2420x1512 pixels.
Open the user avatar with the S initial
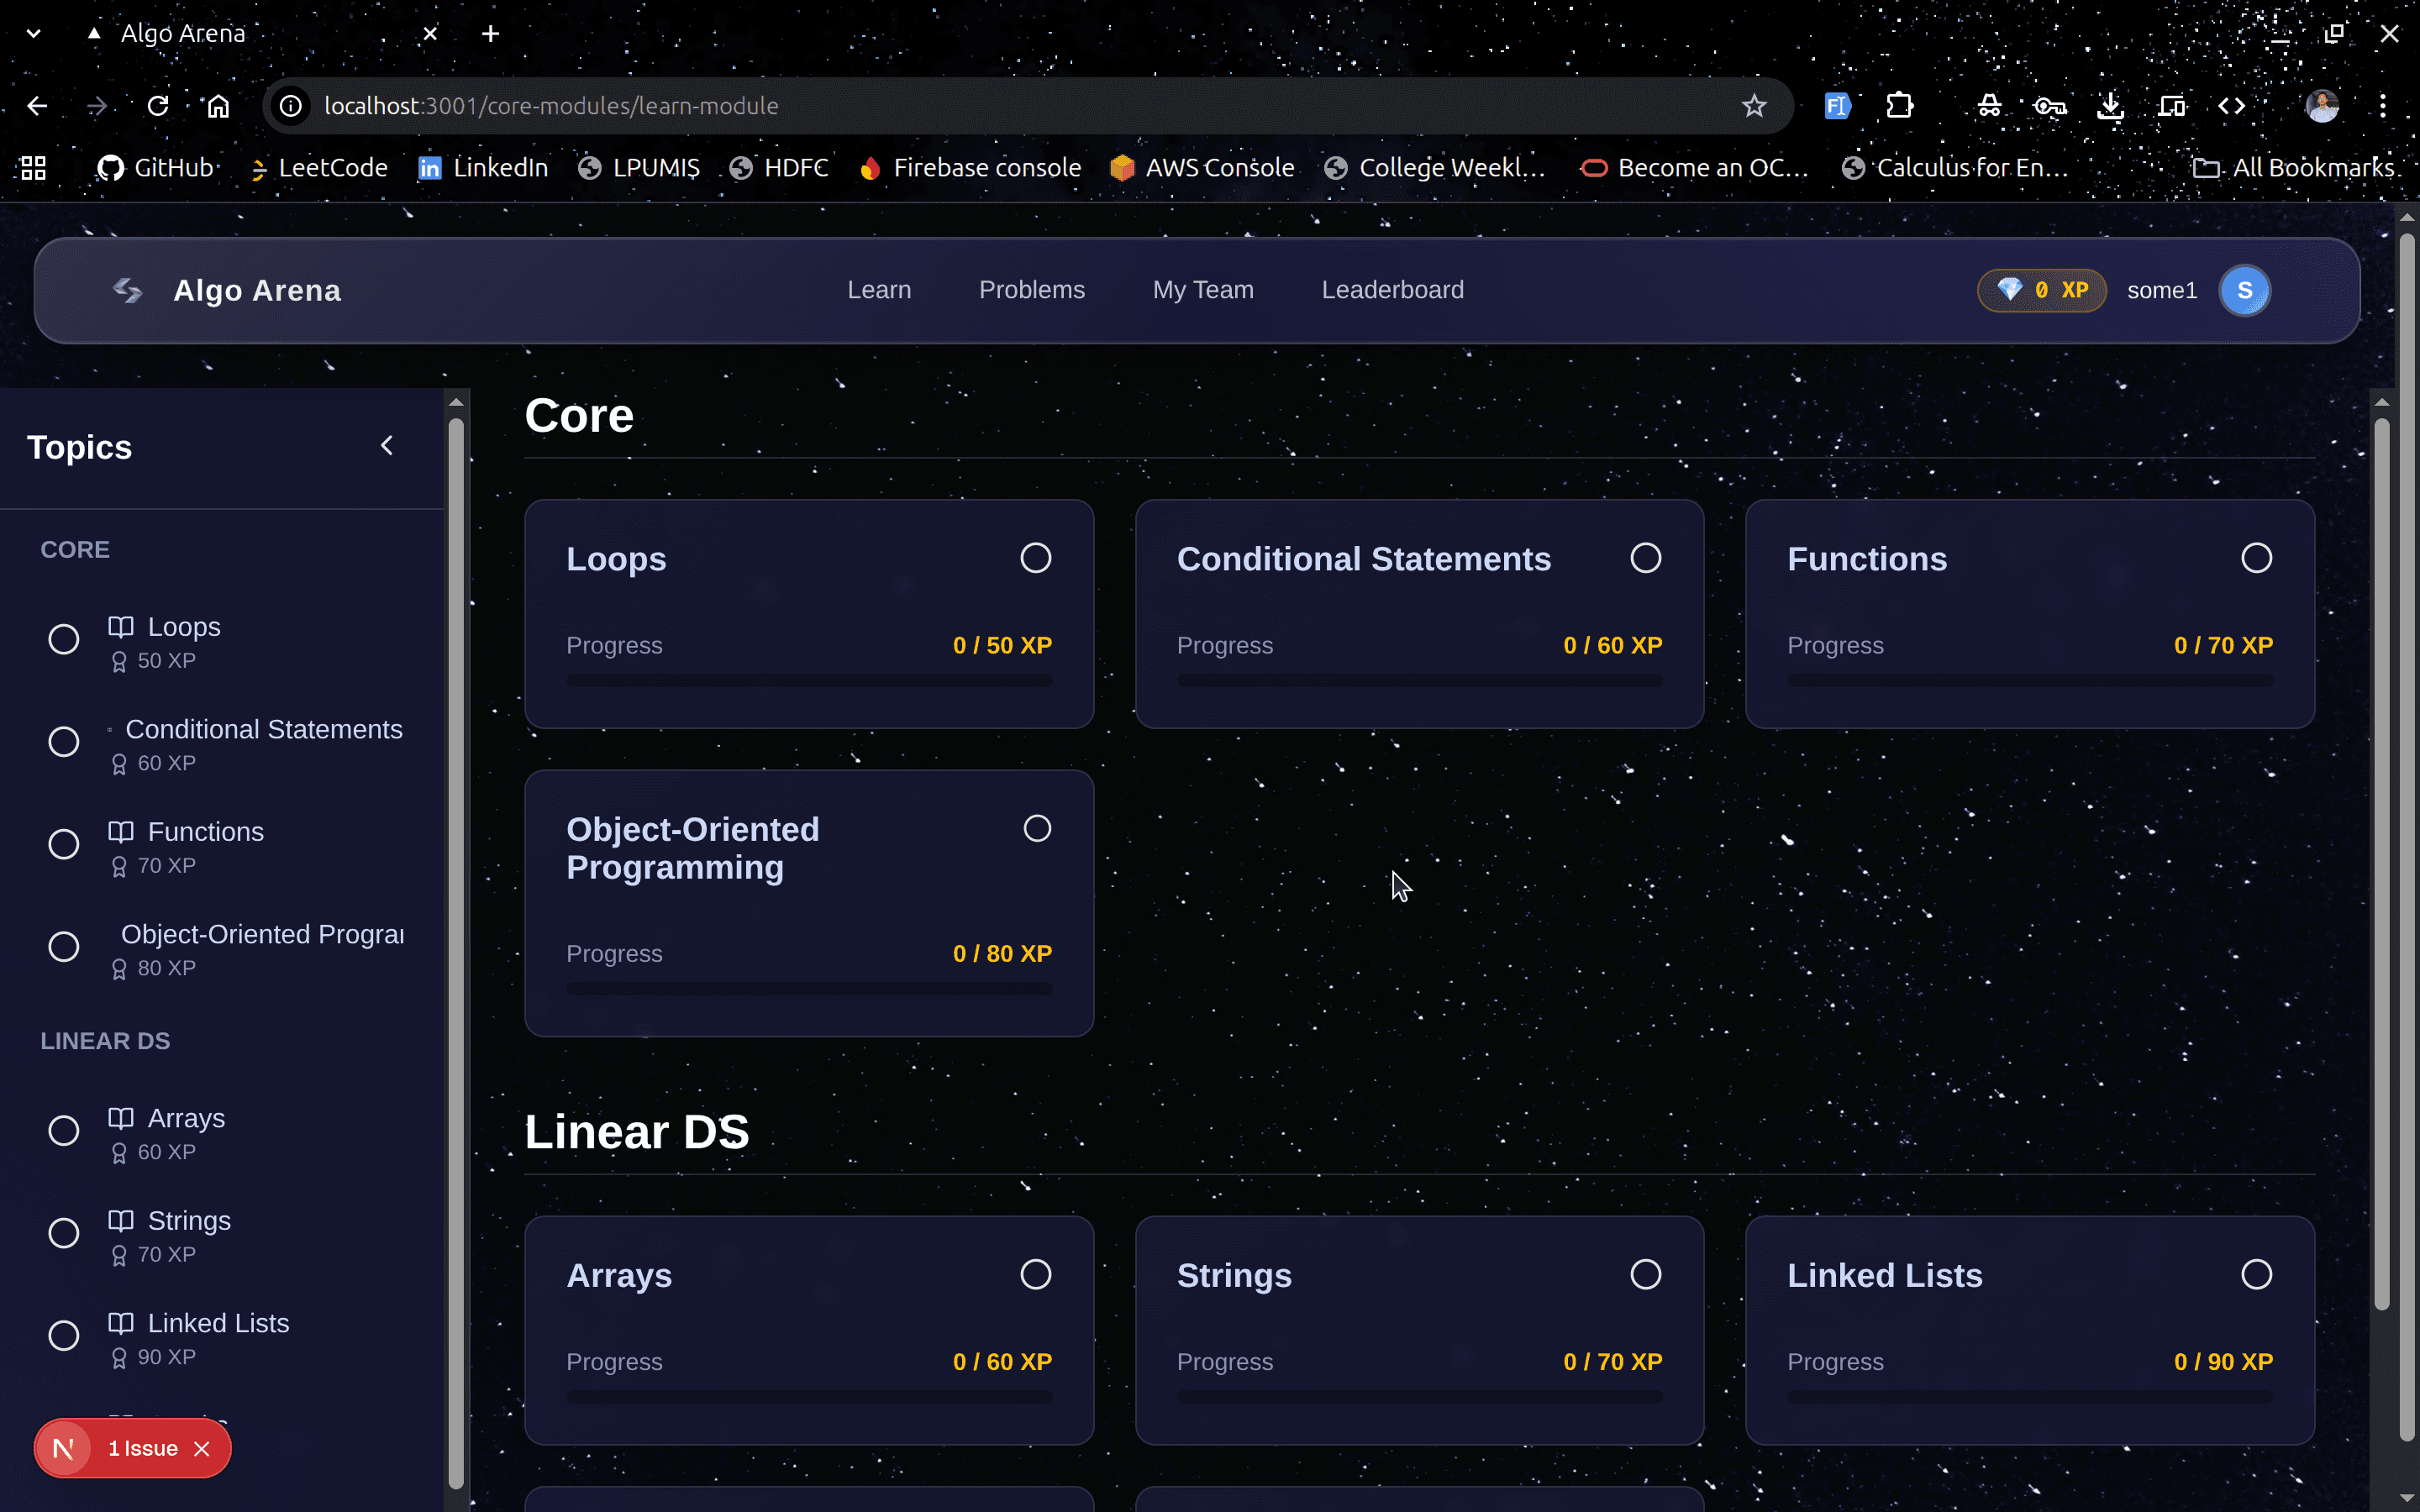[x=2244, y=290]
